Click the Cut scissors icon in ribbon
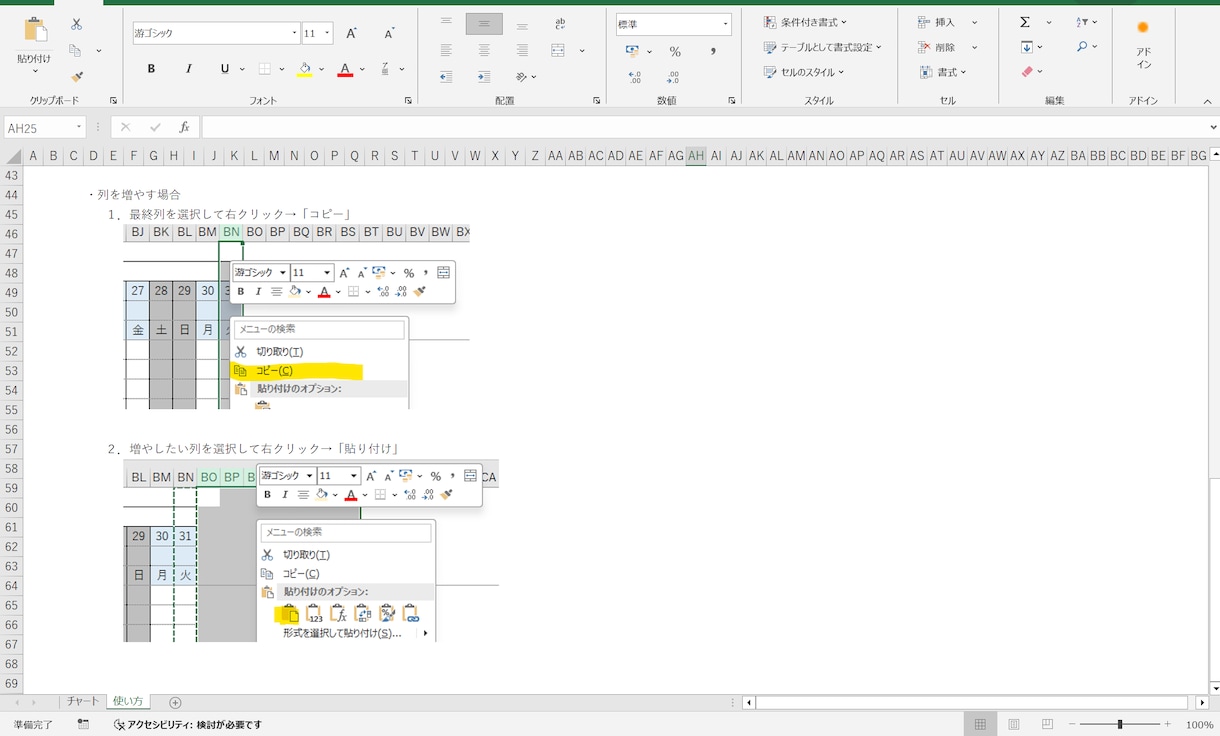 [x=77, y=24]
